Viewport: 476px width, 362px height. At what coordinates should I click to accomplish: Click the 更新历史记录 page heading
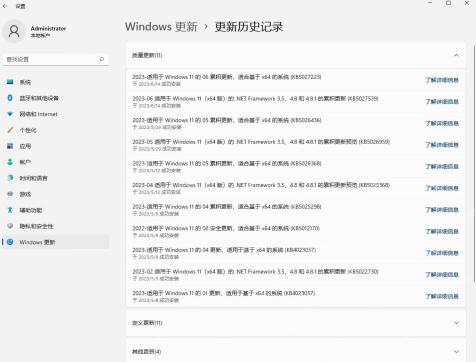[249, 27]
